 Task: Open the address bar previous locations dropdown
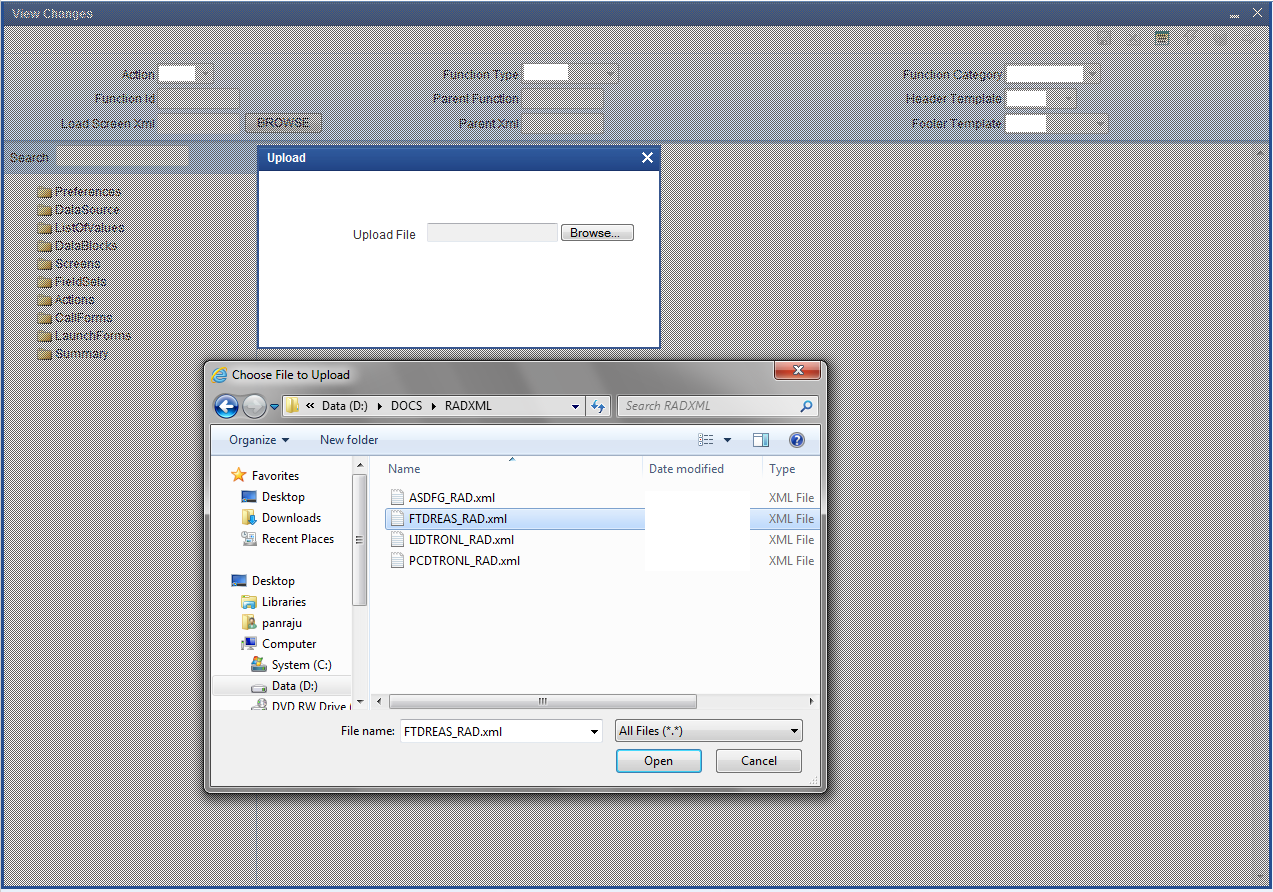click(x=575, y=406)
